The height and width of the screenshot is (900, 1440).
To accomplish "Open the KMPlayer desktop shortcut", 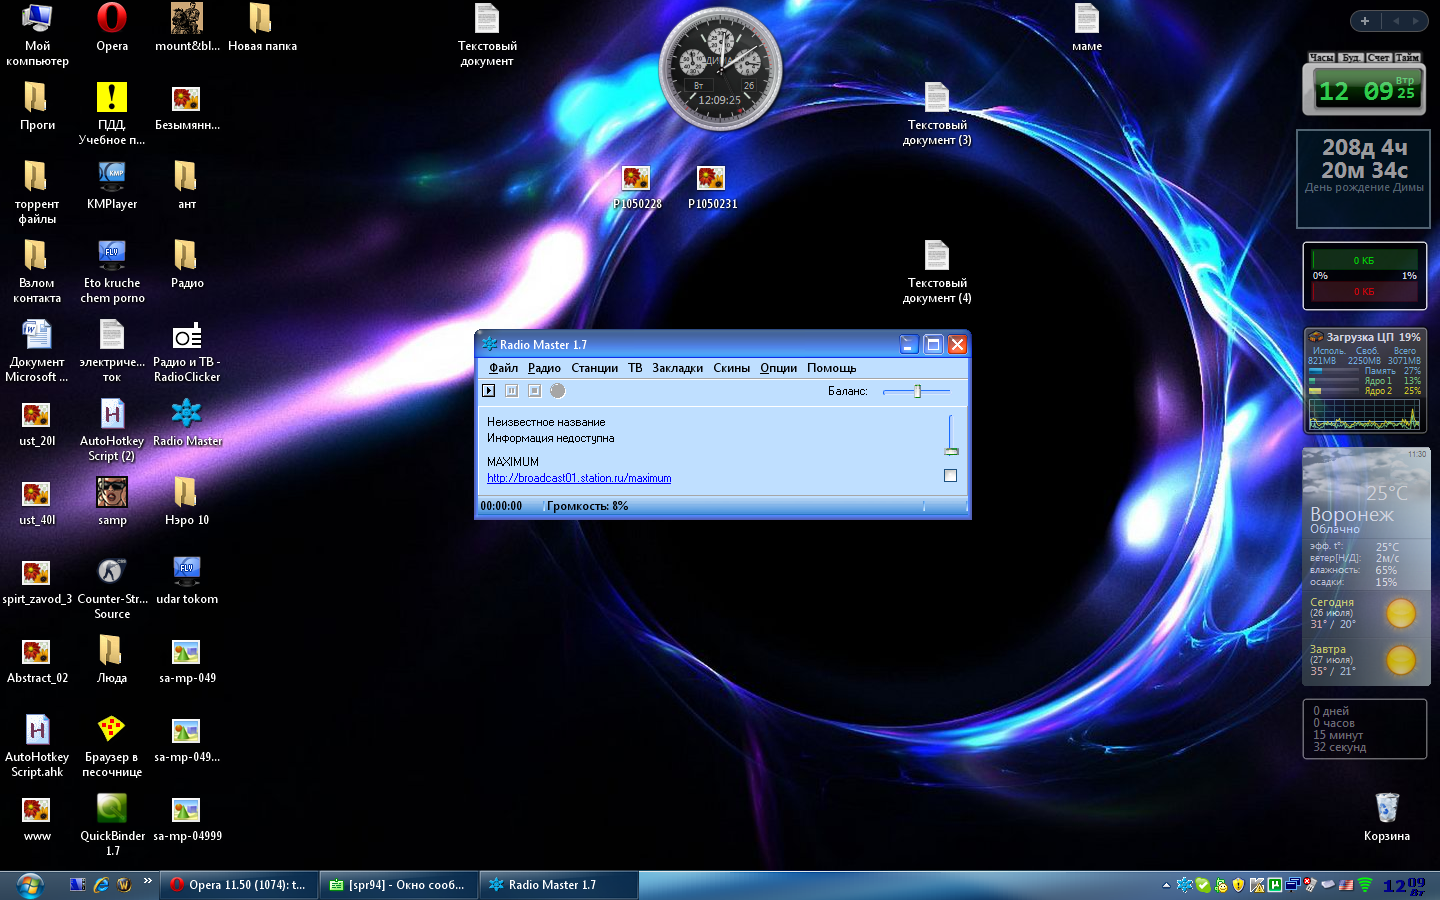I will coord(112,186).
